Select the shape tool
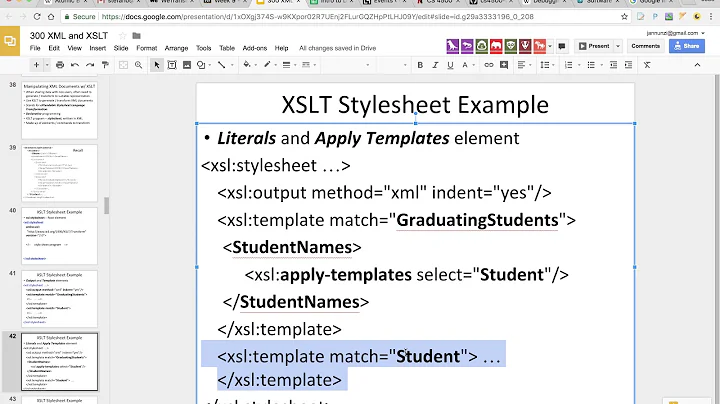Image resolution: width=720 pixels, height=404 pixels. pos(201,65)
